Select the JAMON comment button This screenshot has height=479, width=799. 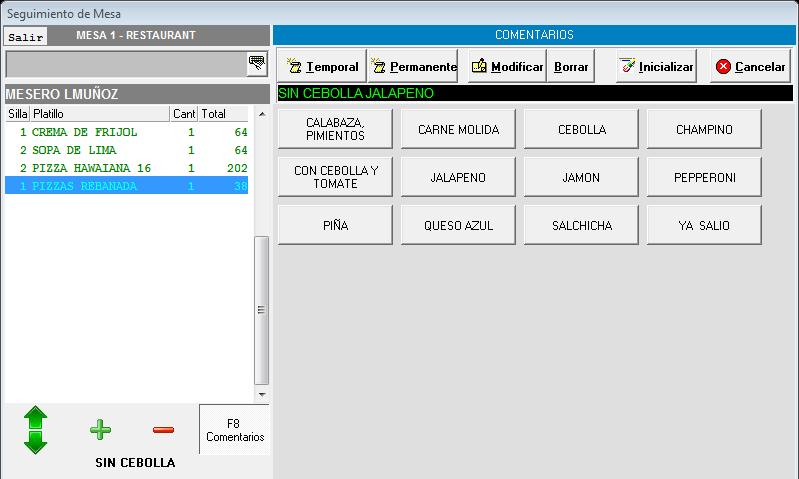click(x=581, y=177)
